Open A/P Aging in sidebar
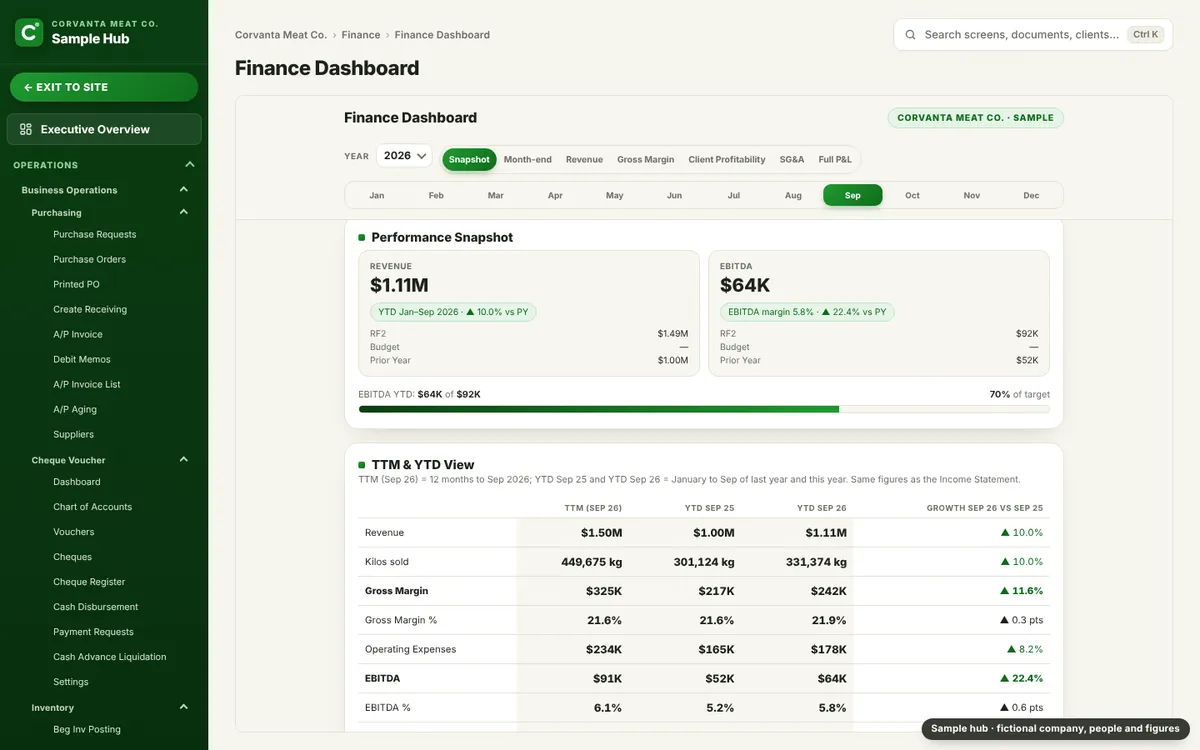1200x750 pixels. tap(75, 409)
